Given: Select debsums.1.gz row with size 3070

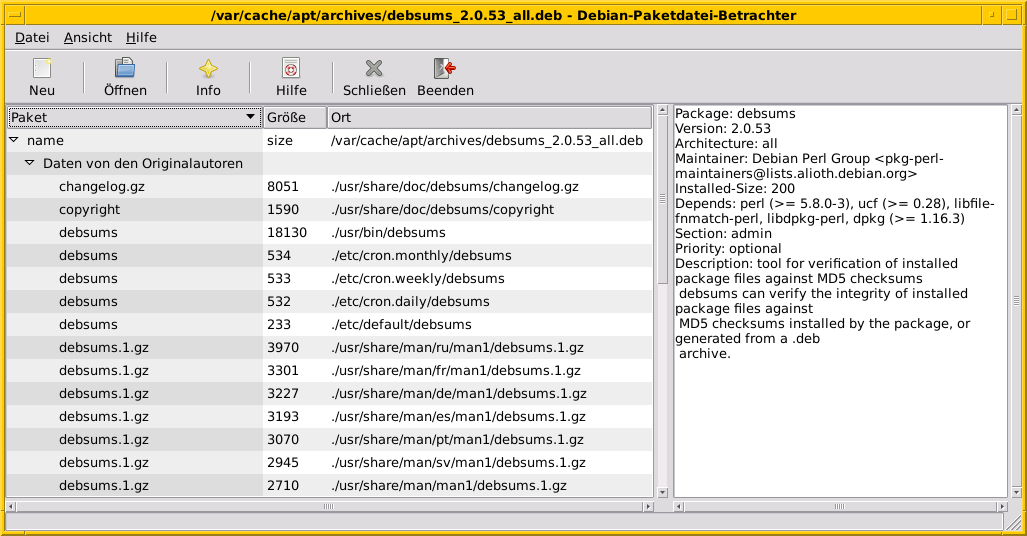Looking at the screenshot, I should 329,439.
